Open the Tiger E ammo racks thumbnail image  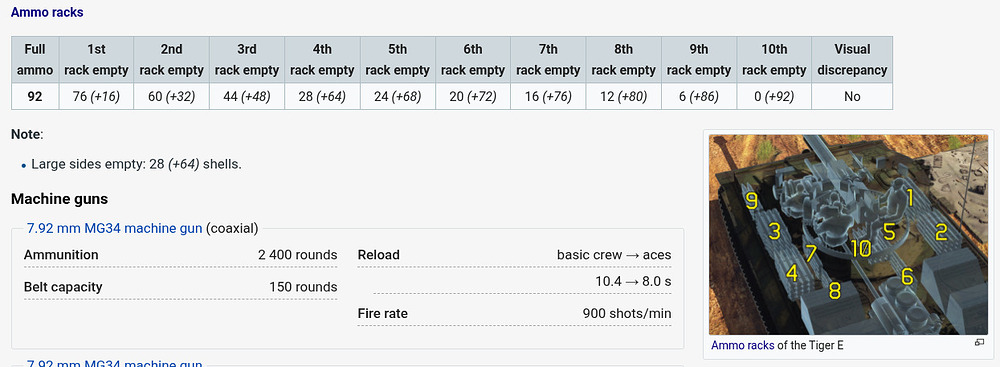848,235
